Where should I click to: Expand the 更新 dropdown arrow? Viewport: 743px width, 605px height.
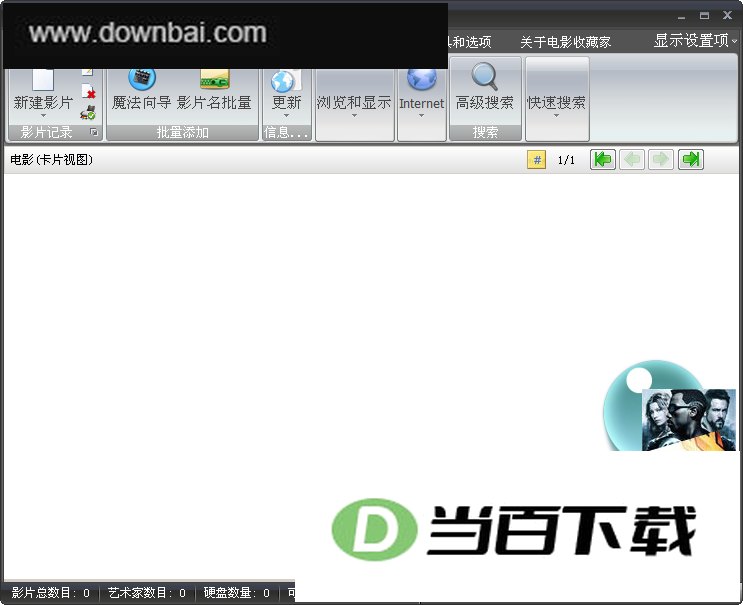click(x=286, y=116)
